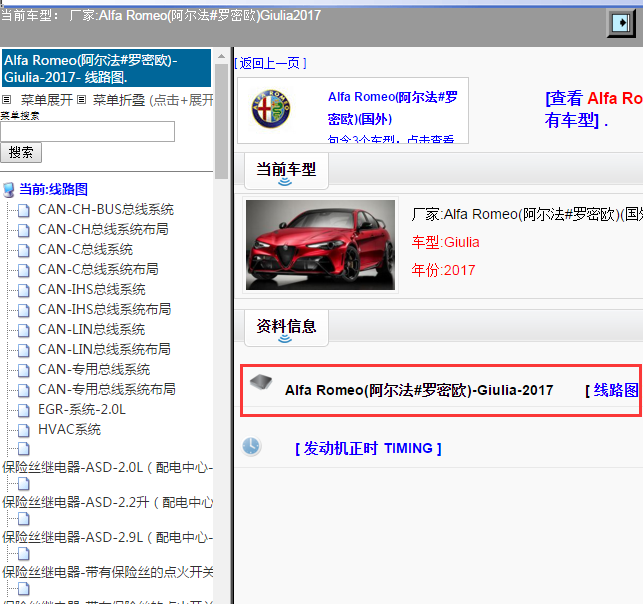Click the document icon next to CAN-IHS总线系统布局
Screen dimensions: 643x604
[x=24, y=310]
